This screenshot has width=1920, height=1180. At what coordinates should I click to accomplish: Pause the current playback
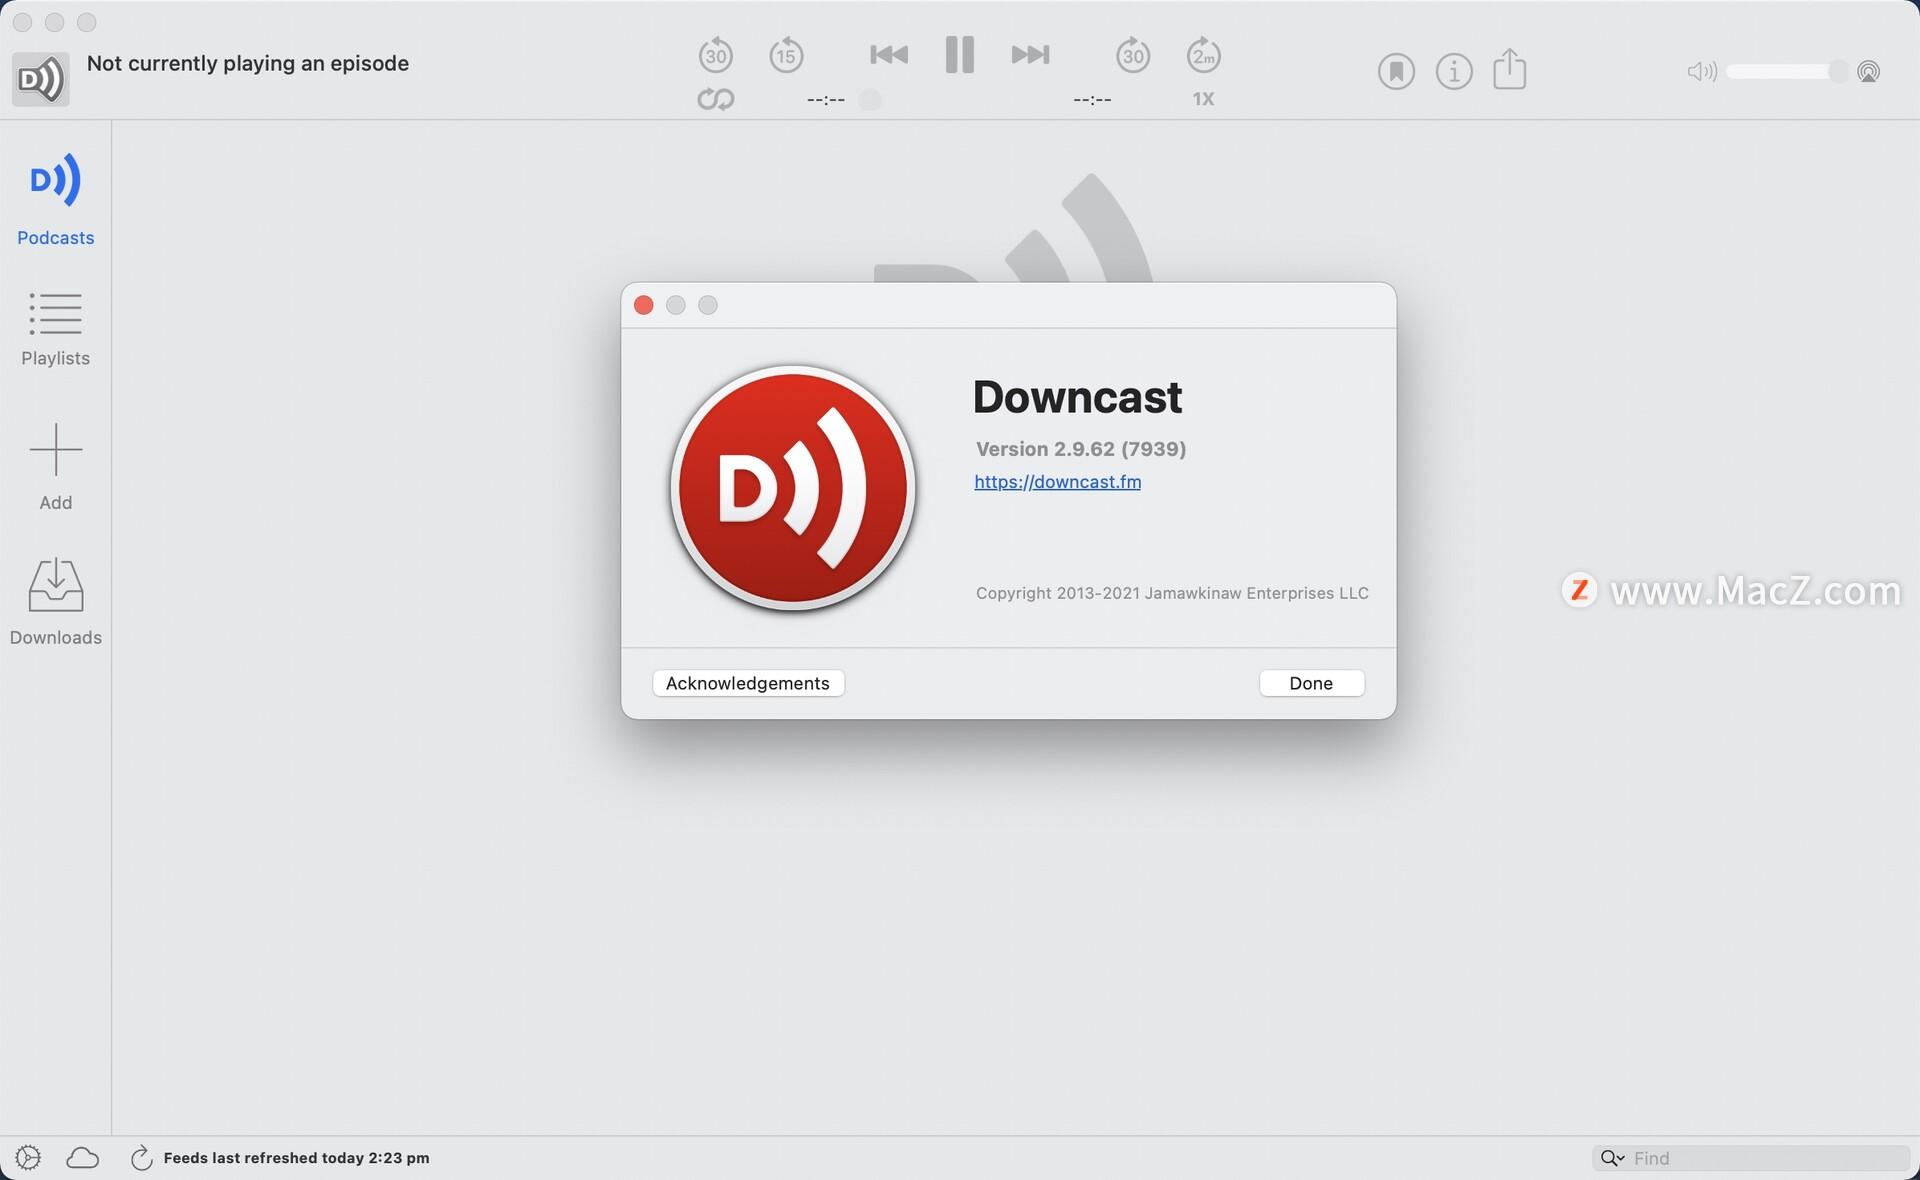pyautogui.click(x=958, y=55)
